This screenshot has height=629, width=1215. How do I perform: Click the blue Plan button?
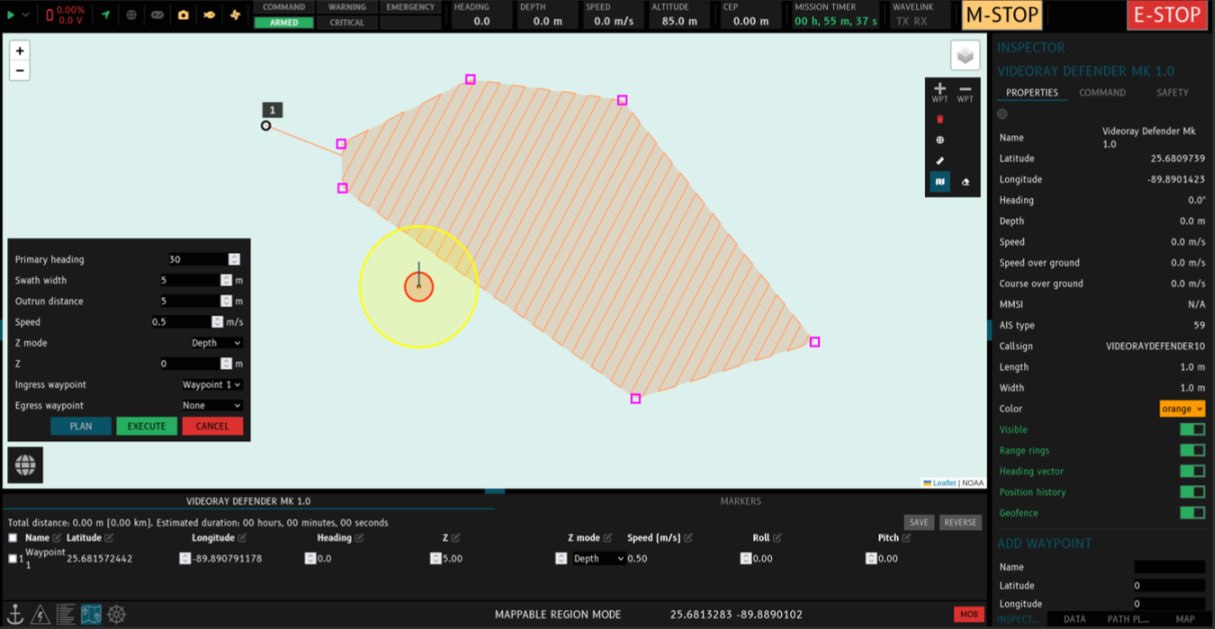click(x=81, y=426)
